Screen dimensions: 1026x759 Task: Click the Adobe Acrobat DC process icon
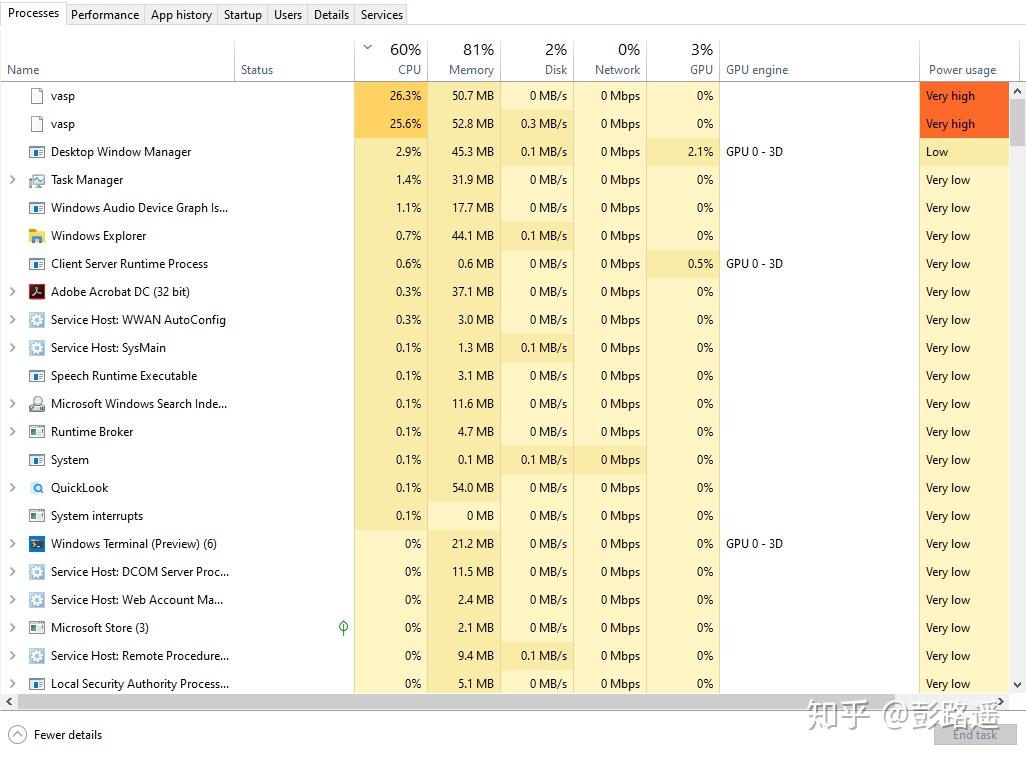point(37,291)
